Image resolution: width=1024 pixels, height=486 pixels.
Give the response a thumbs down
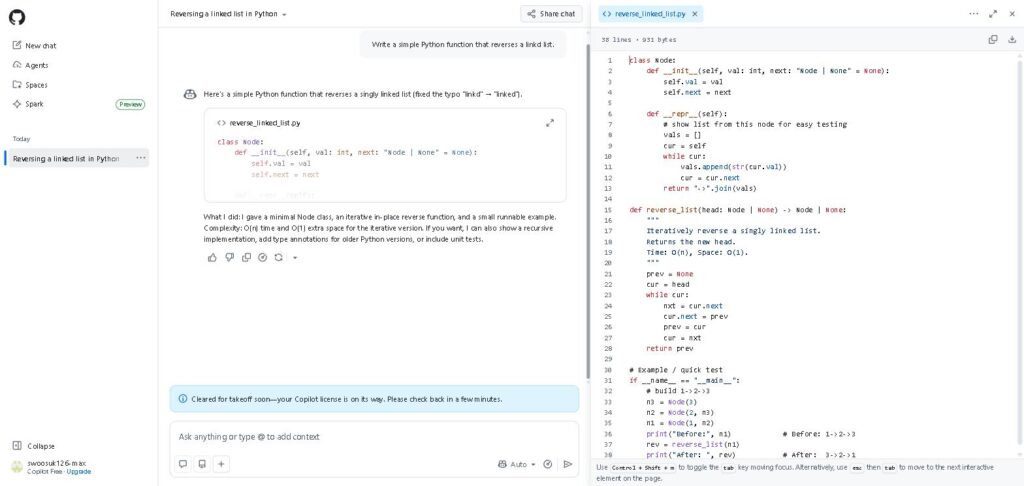tap(229, 257)
